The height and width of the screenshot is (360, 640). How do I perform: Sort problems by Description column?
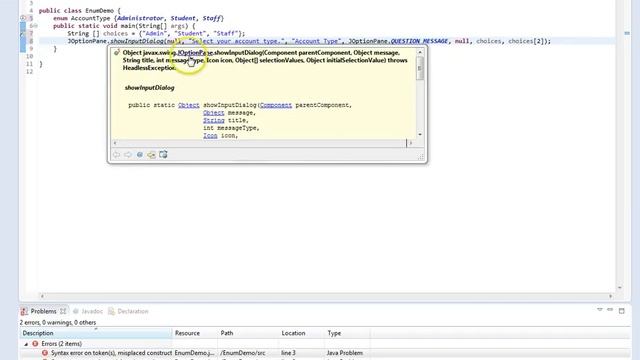pyautogui.click(x=96, y=333)
